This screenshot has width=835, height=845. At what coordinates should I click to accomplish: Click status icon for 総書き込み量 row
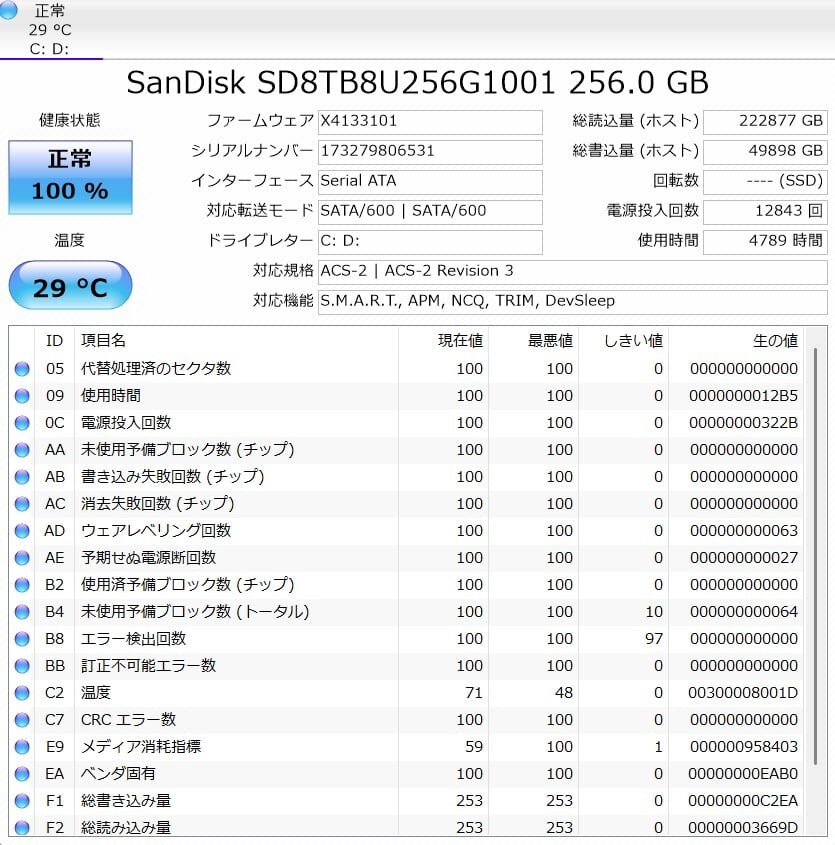click(x=21, y=801)
